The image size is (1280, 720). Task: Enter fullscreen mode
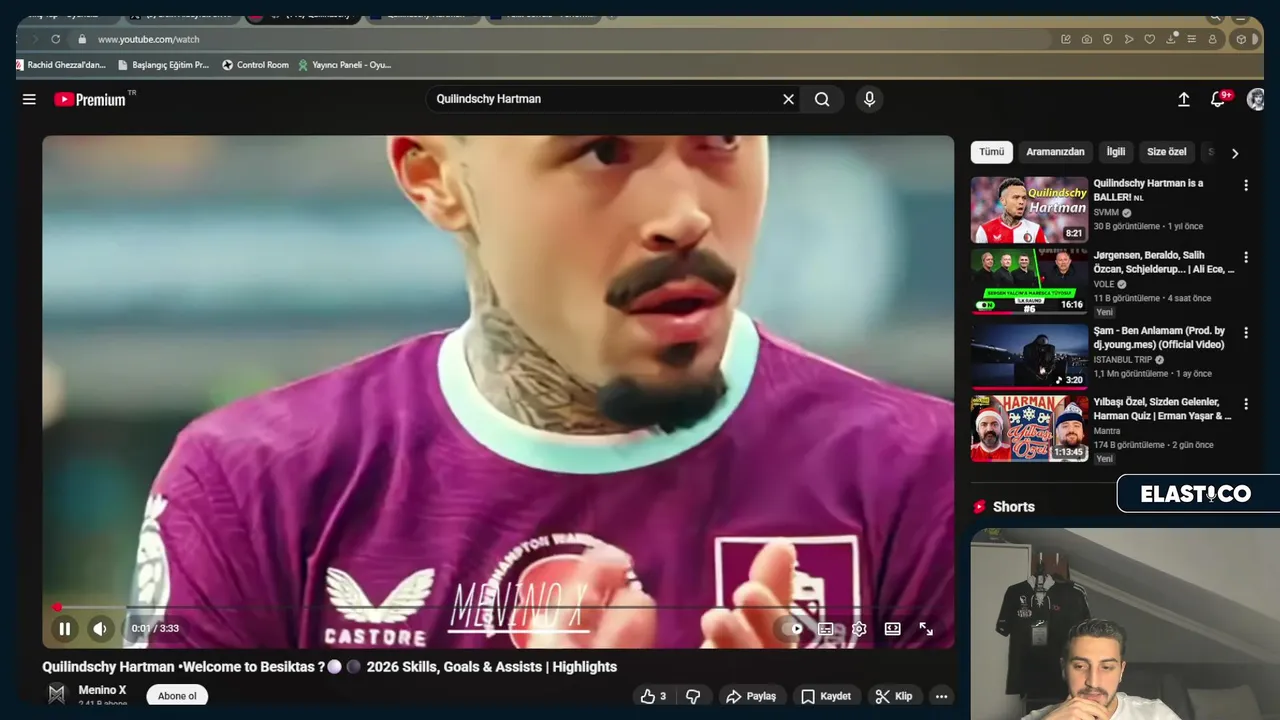pyautogui.click(x=926, y=629)
